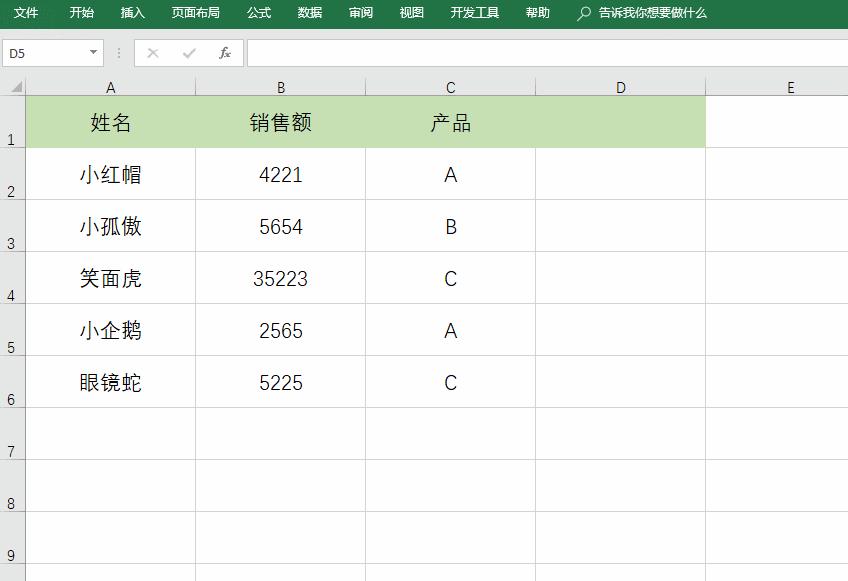Open the 文件 menu
Image resolution: width=848 pixels, height=581 pixels.
[x=25, y=13]
